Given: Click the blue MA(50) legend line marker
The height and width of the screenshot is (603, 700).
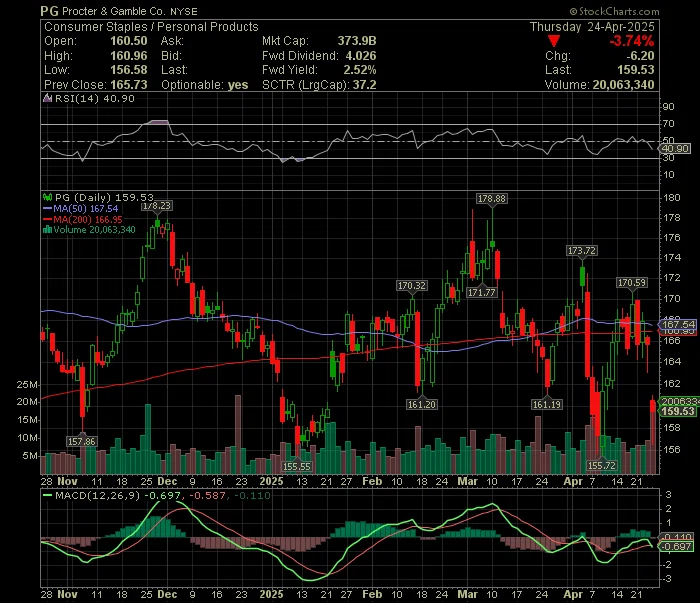Looking at the screenshot, I should pos(47,208).
